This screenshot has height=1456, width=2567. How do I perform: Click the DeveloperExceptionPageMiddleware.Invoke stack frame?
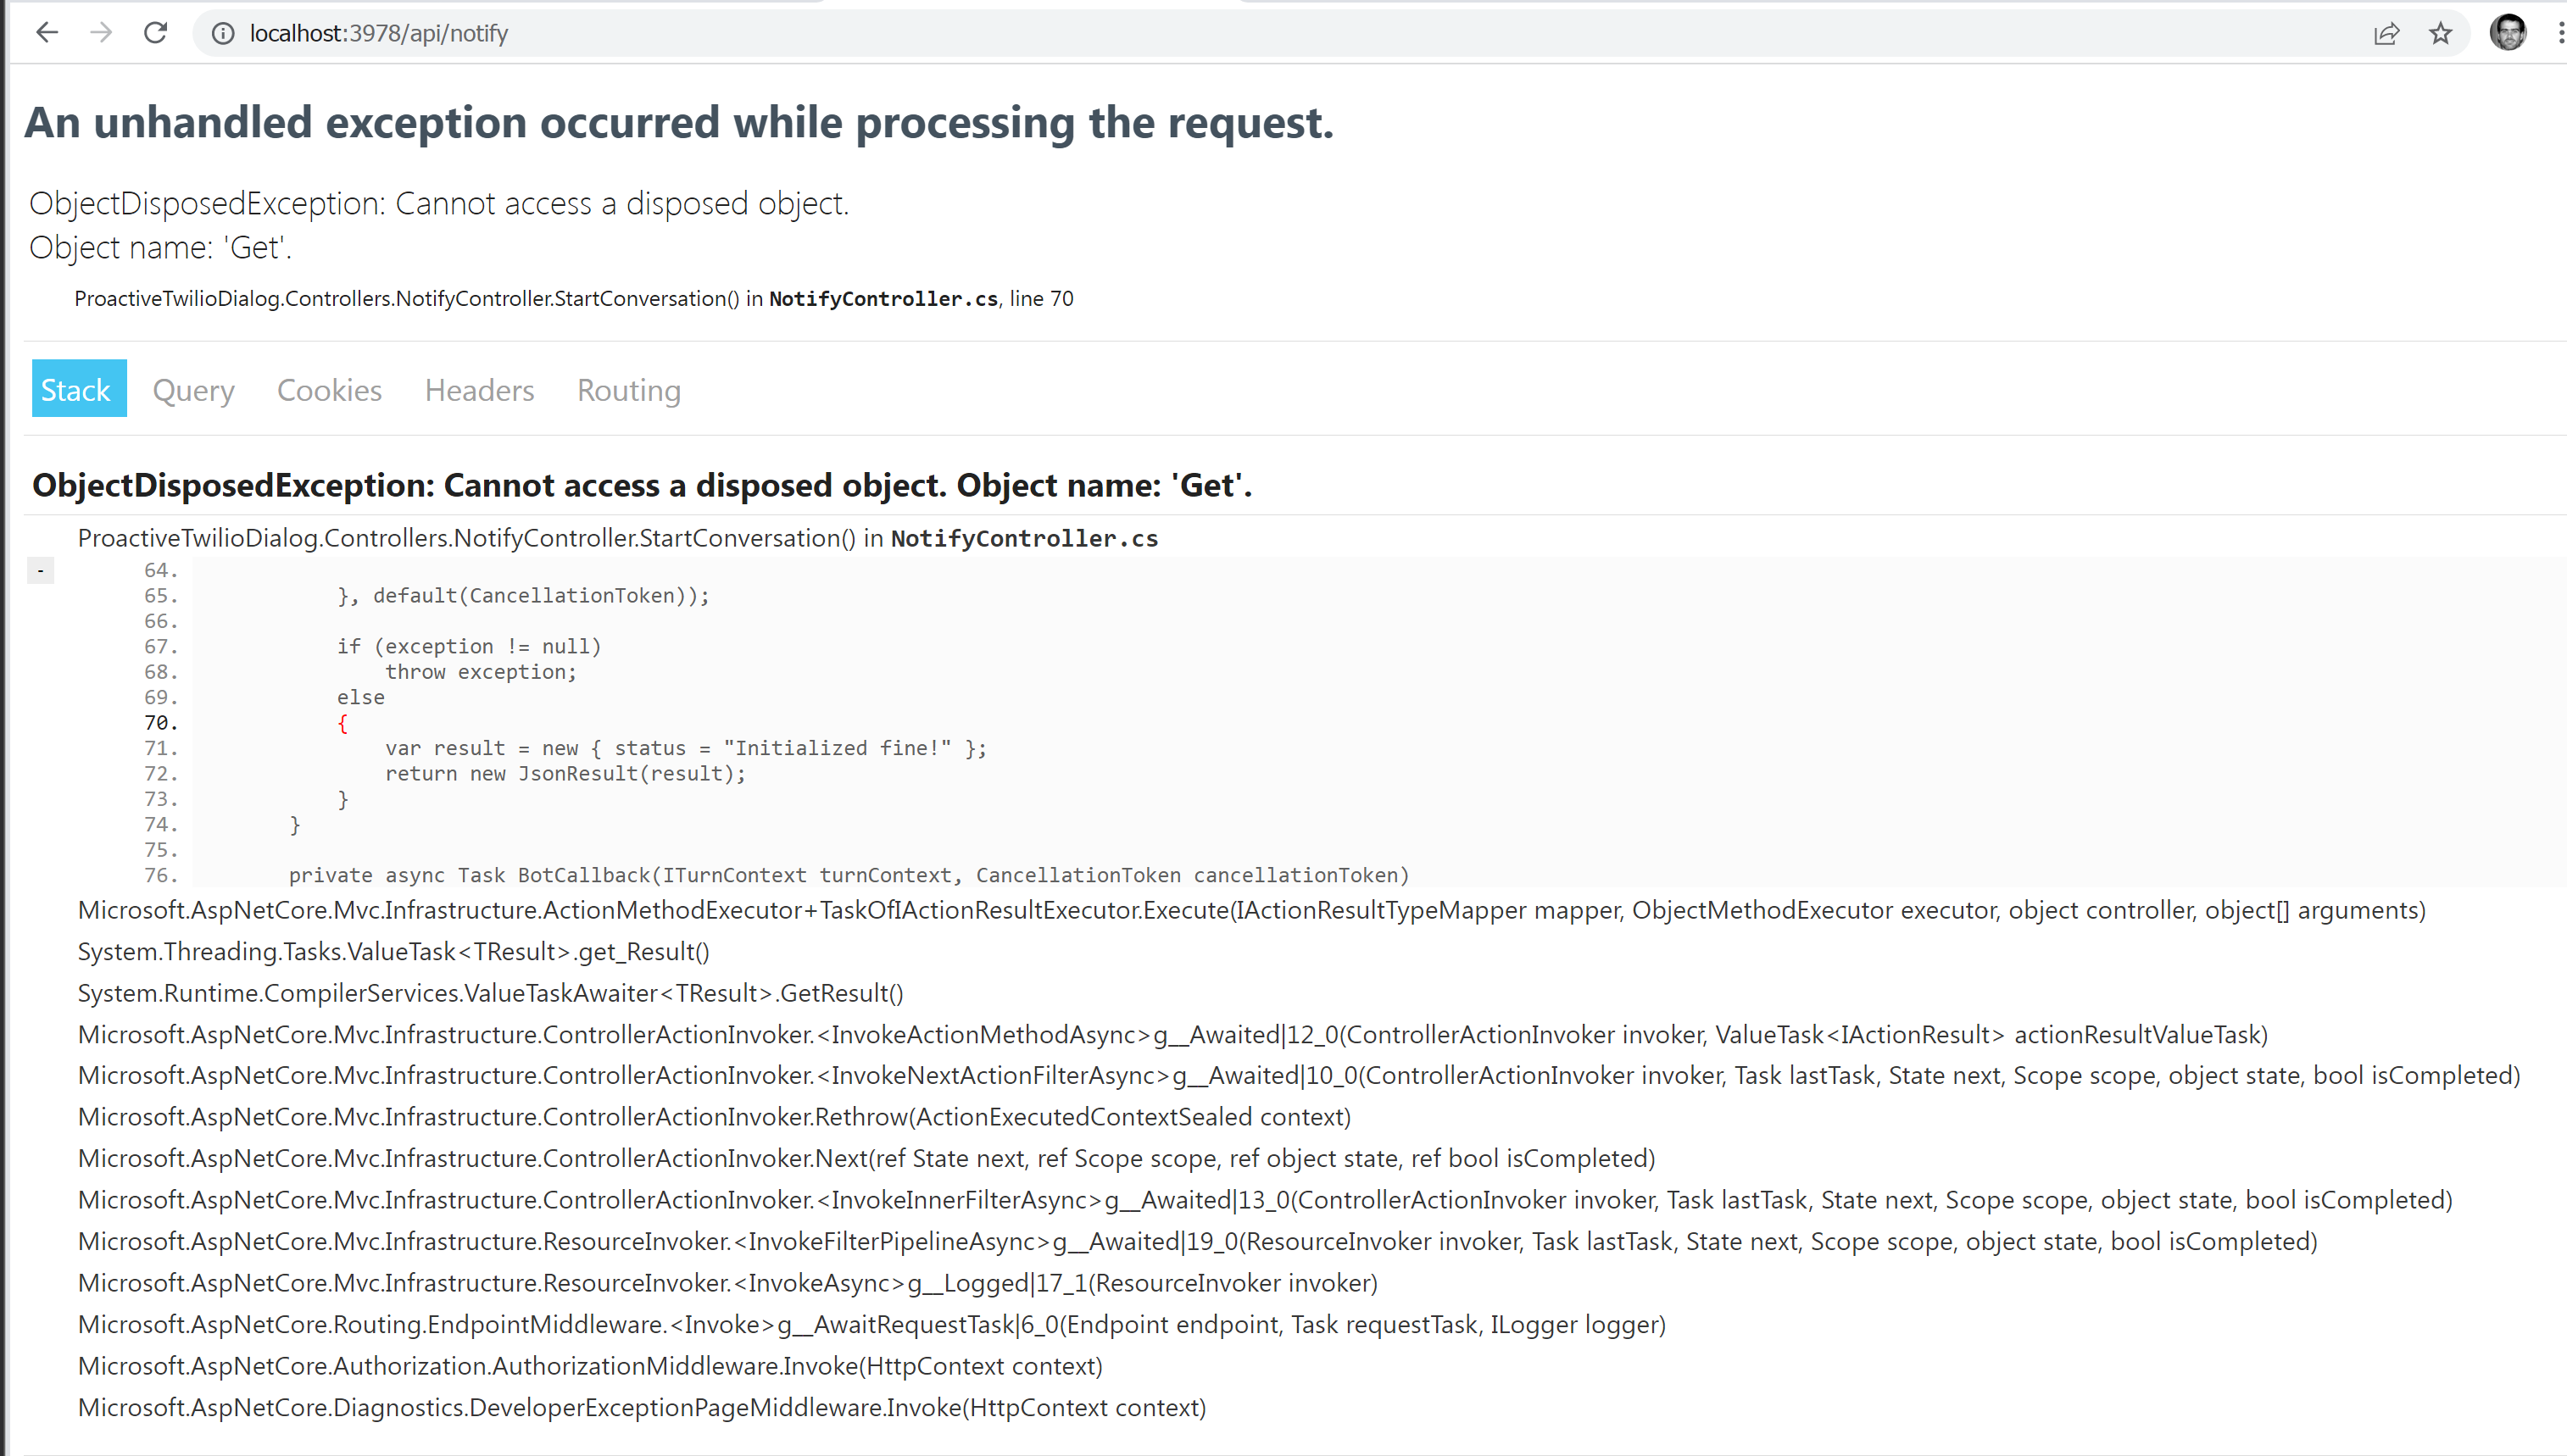click(x=641, y=1407)
